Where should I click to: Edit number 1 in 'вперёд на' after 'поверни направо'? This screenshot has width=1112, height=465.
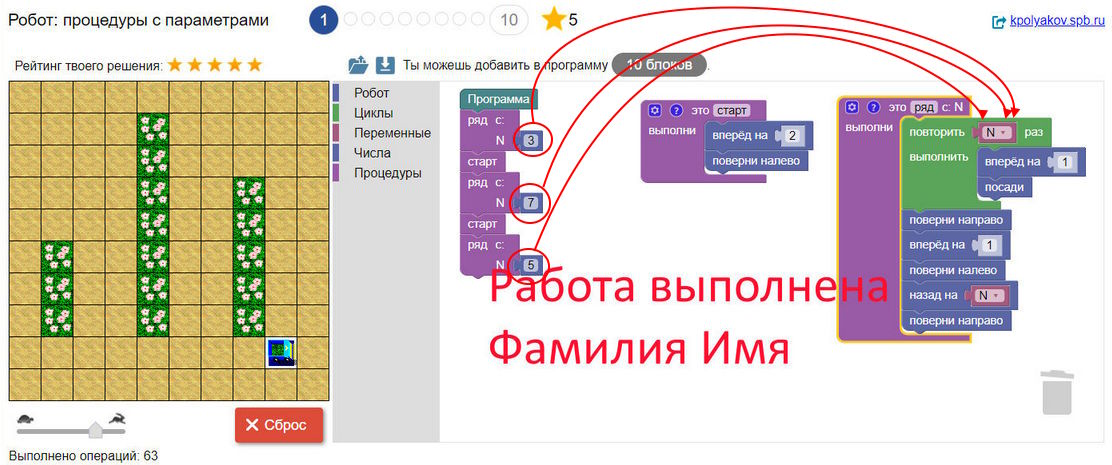tap(989, 245)
